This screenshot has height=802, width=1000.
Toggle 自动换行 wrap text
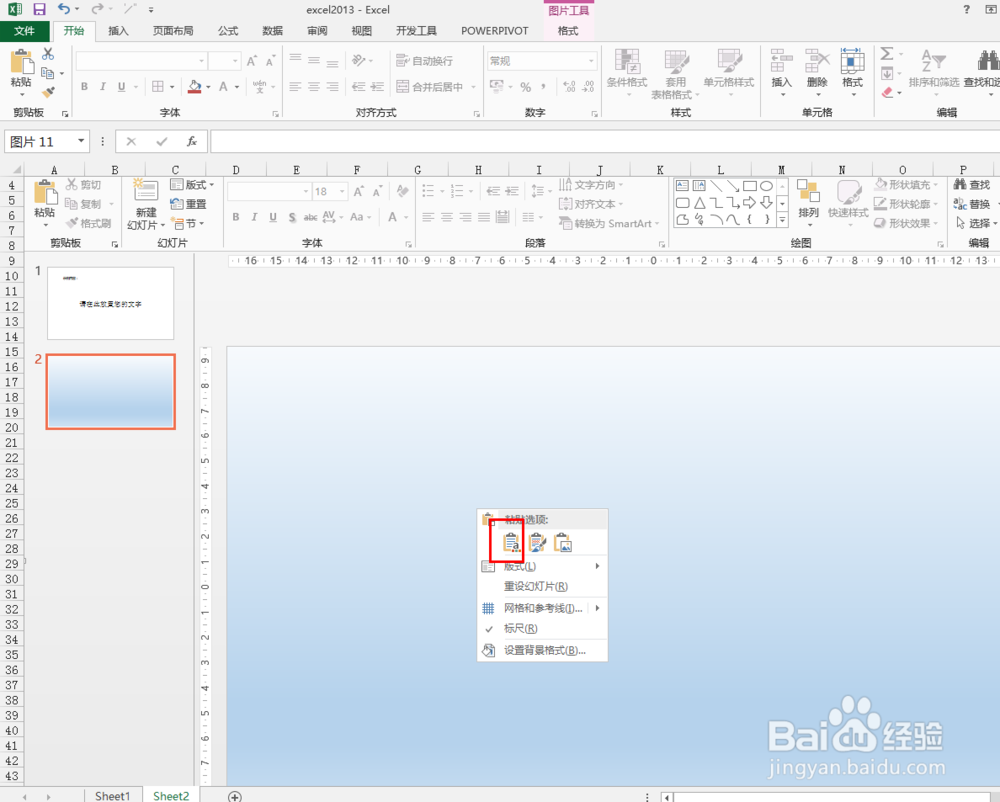pyautogui.click(x=425, y=61)
